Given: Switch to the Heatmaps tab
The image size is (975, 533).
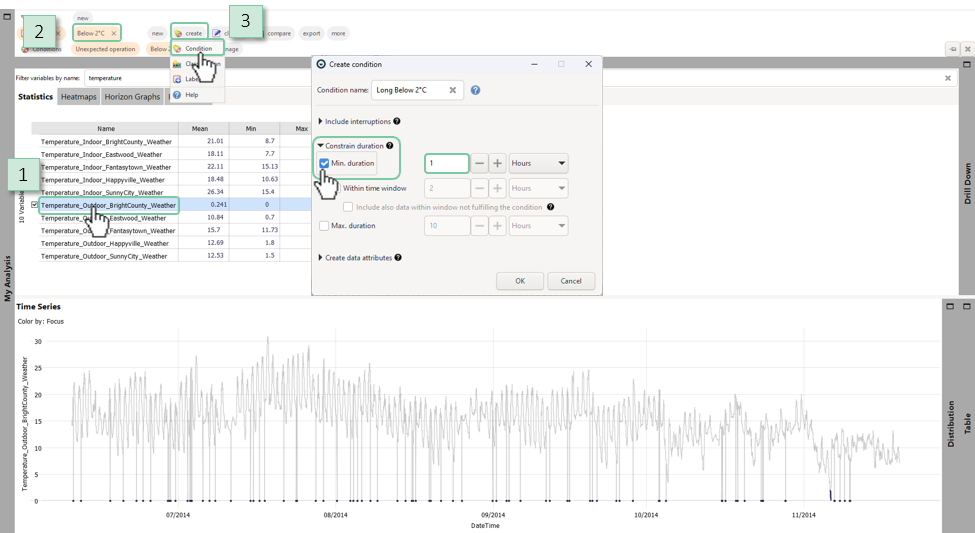Looking at the screenshot, I should [78, 97].
